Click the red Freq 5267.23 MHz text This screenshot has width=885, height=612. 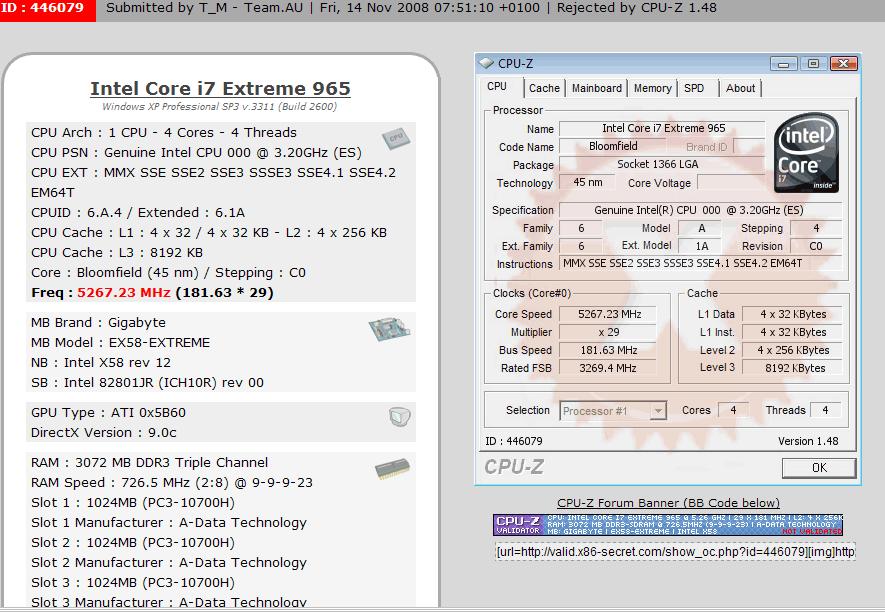tap(124, 292)
